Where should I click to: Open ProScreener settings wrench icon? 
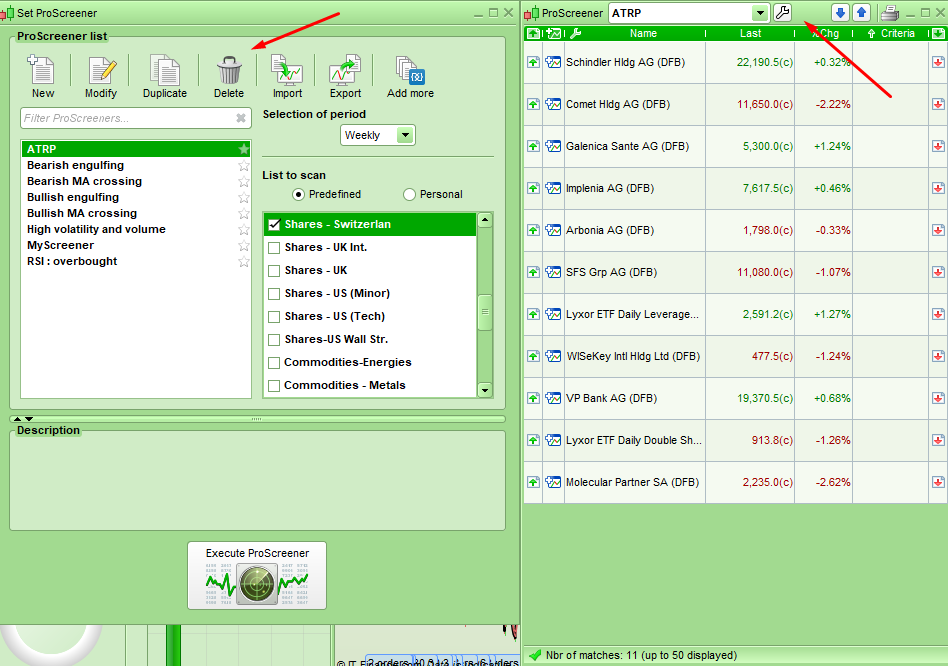click(x=782, y=13)
